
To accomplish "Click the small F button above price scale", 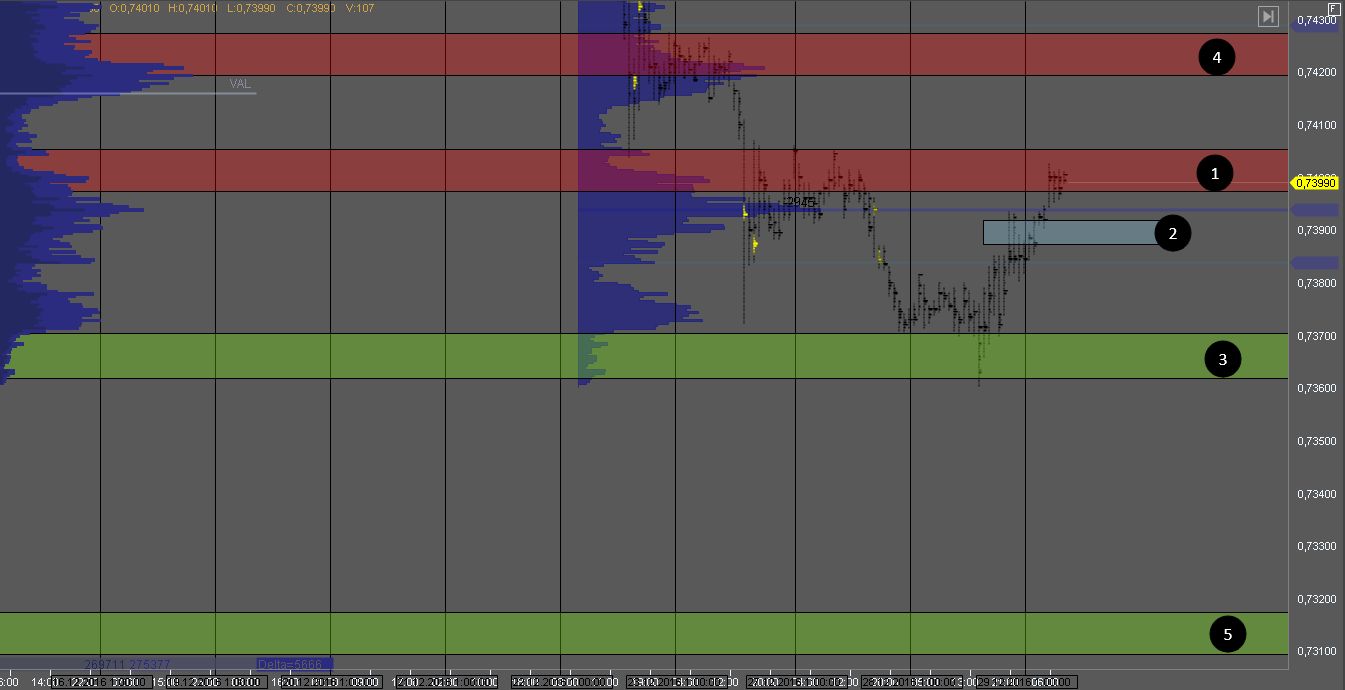I will coord(1334,7).
